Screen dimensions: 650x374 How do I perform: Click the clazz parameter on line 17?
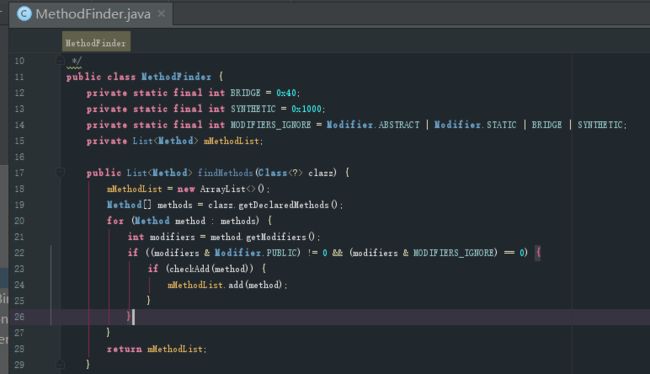[x=322, y=172]
